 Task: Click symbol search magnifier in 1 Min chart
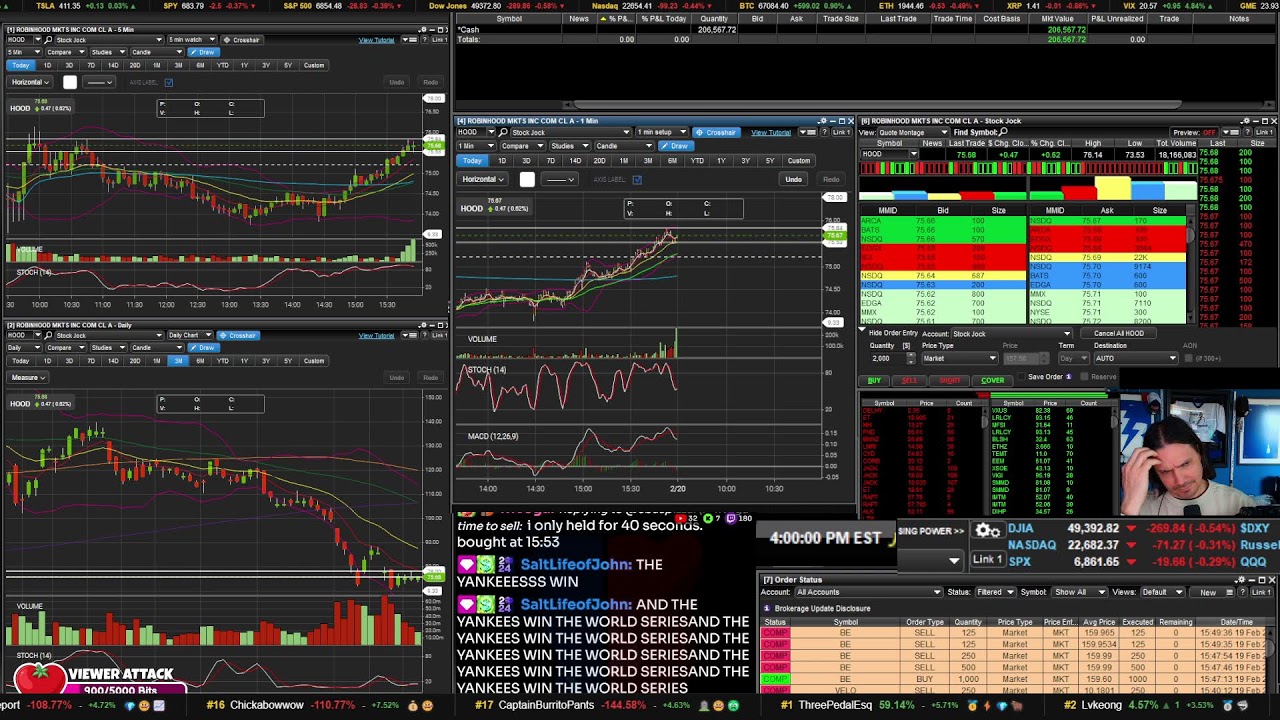point(502,132)
